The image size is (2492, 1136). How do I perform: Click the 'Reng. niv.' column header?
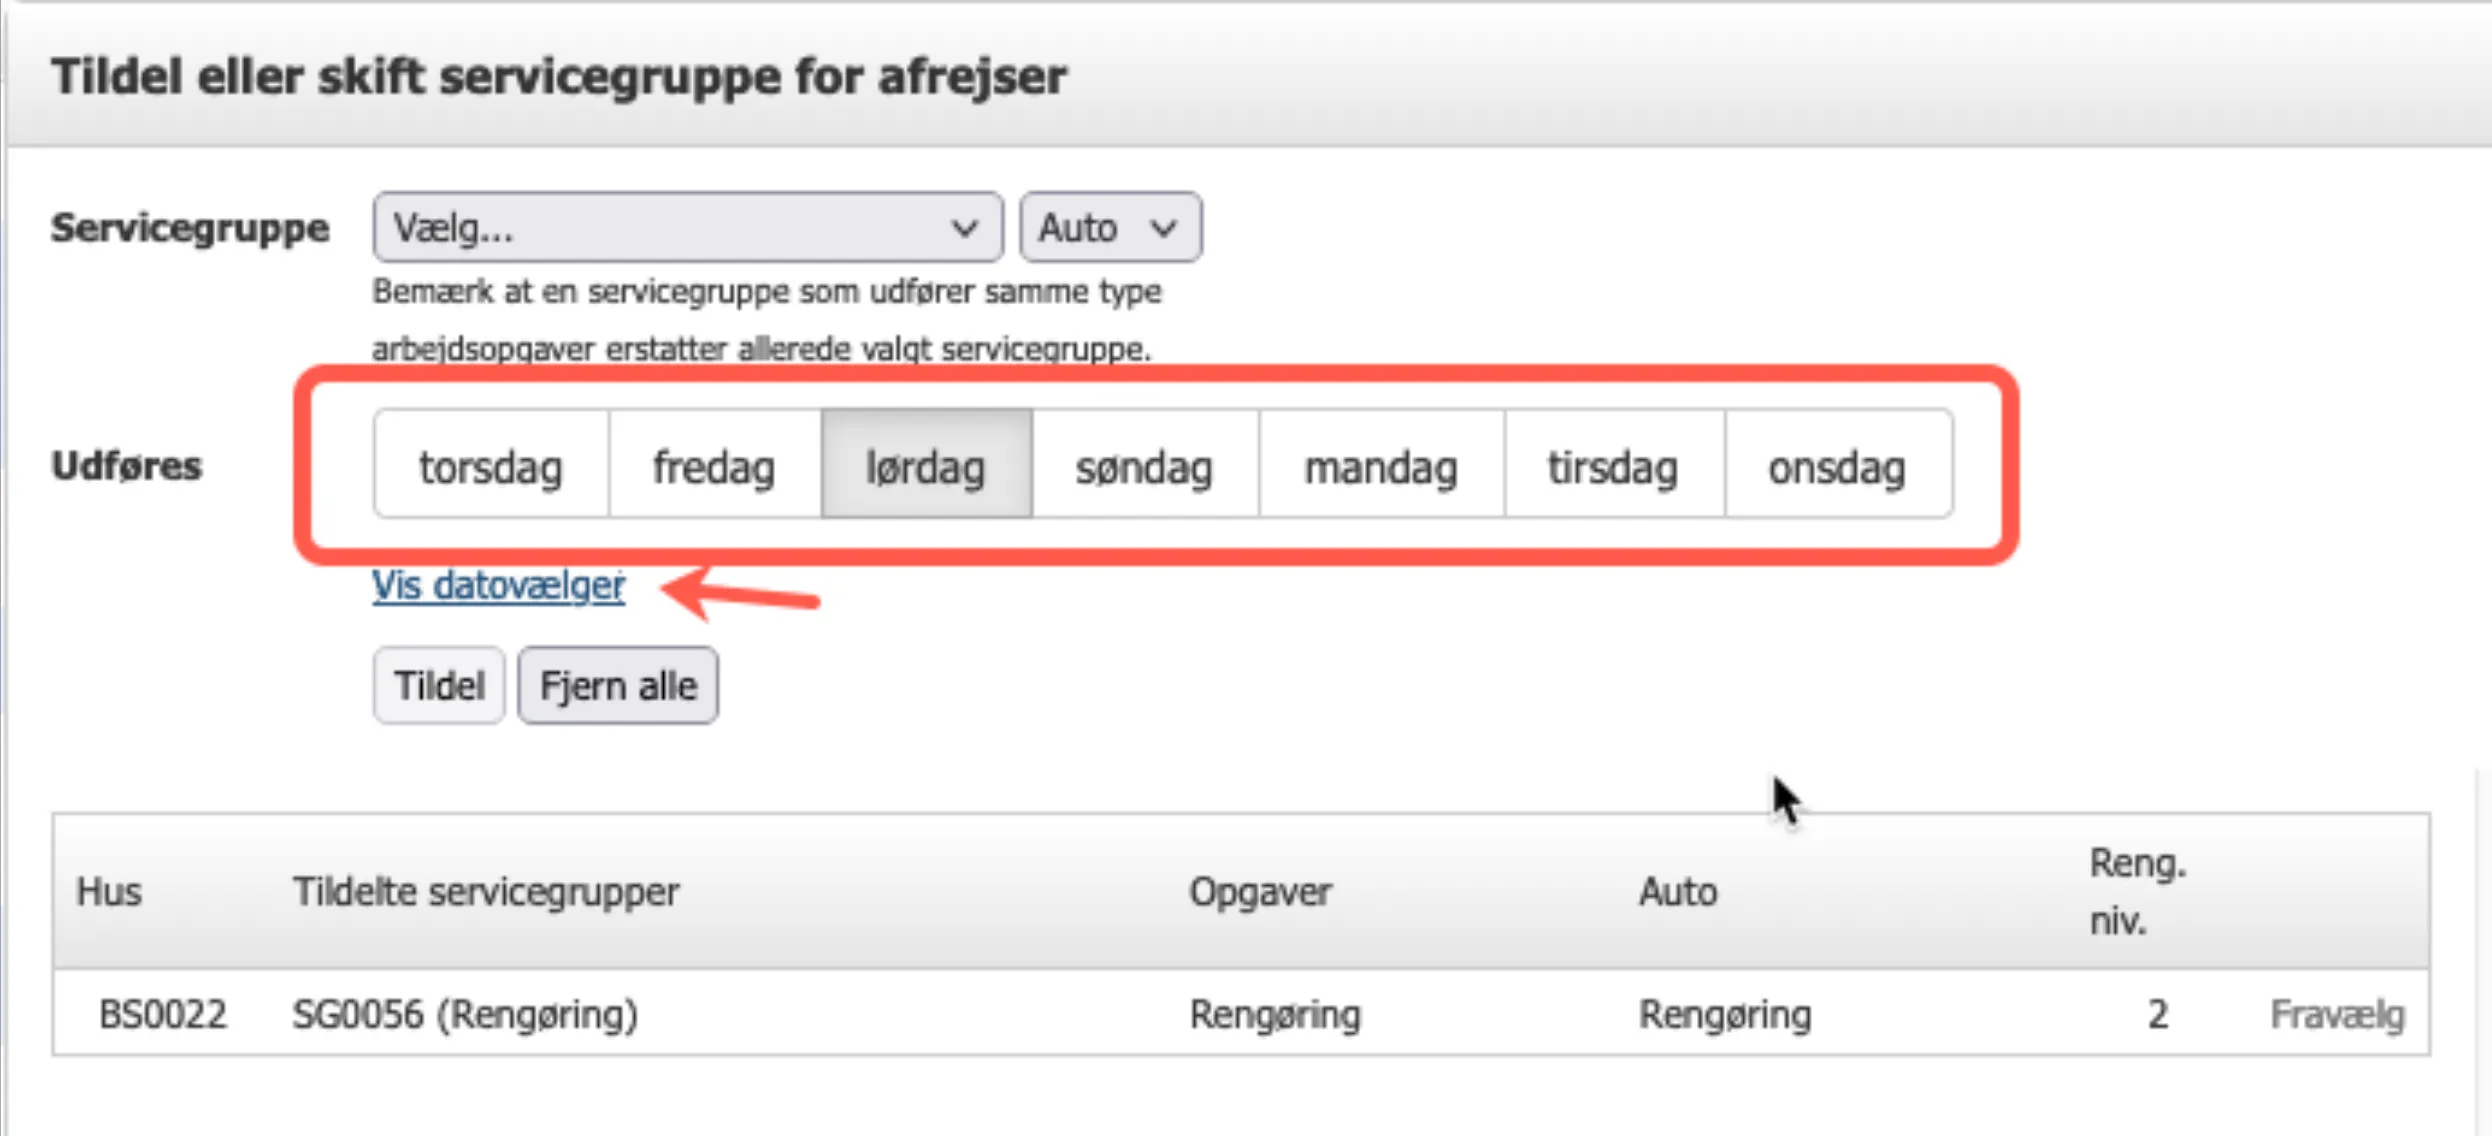coord(2137,891)
